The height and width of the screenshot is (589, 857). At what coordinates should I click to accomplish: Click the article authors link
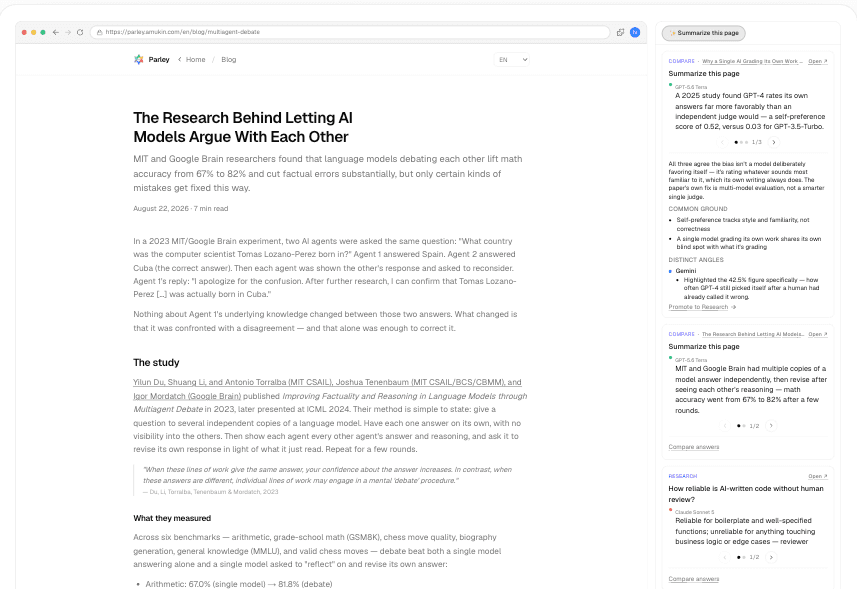(327, 389)
